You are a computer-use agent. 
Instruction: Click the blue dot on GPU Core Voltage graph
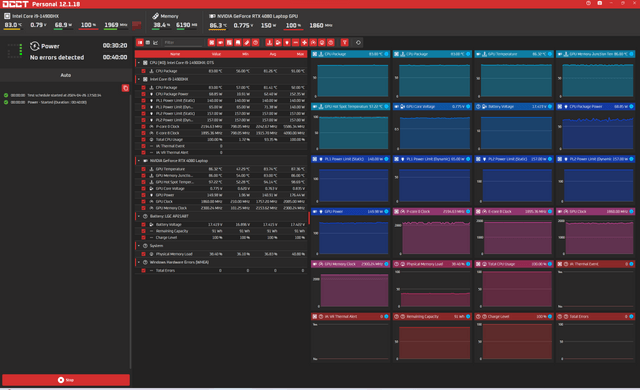pyautogui.click(x=468, y=106)
